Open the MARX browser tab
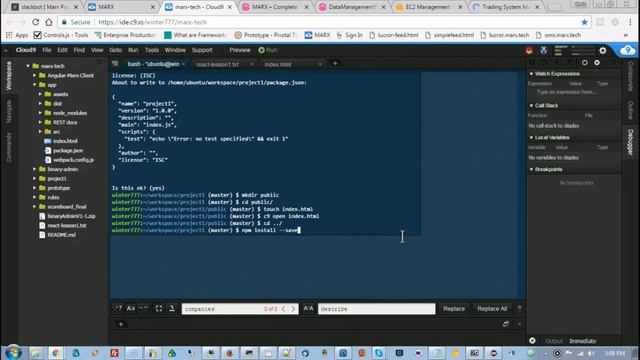Screen dimensions: 640x360 pos(121,7)
